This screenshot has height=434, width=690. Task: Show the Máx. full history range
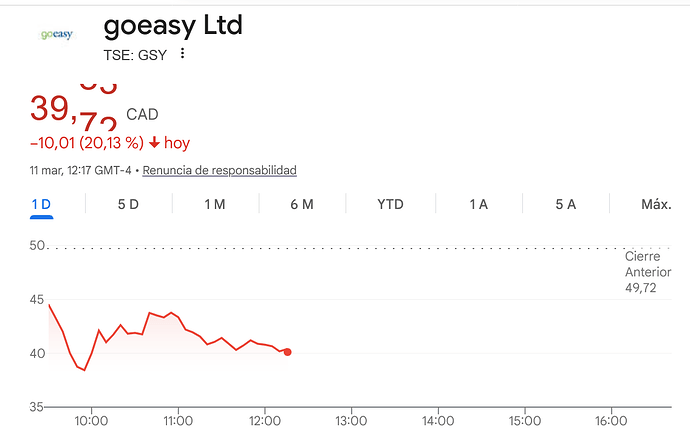click(x=655, y=204)
